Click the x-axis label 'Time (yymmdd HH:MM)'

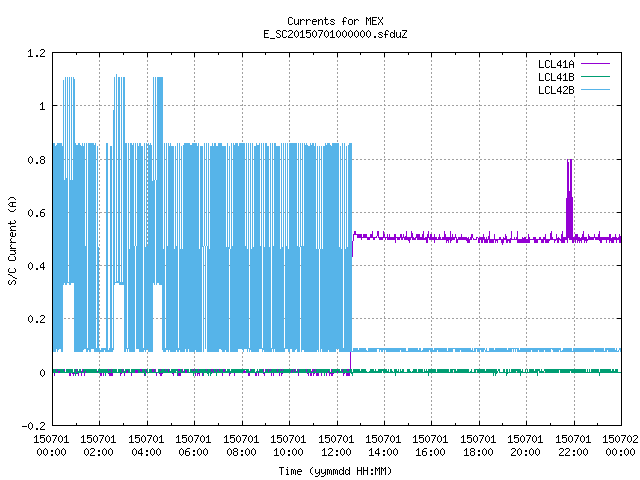335,471
